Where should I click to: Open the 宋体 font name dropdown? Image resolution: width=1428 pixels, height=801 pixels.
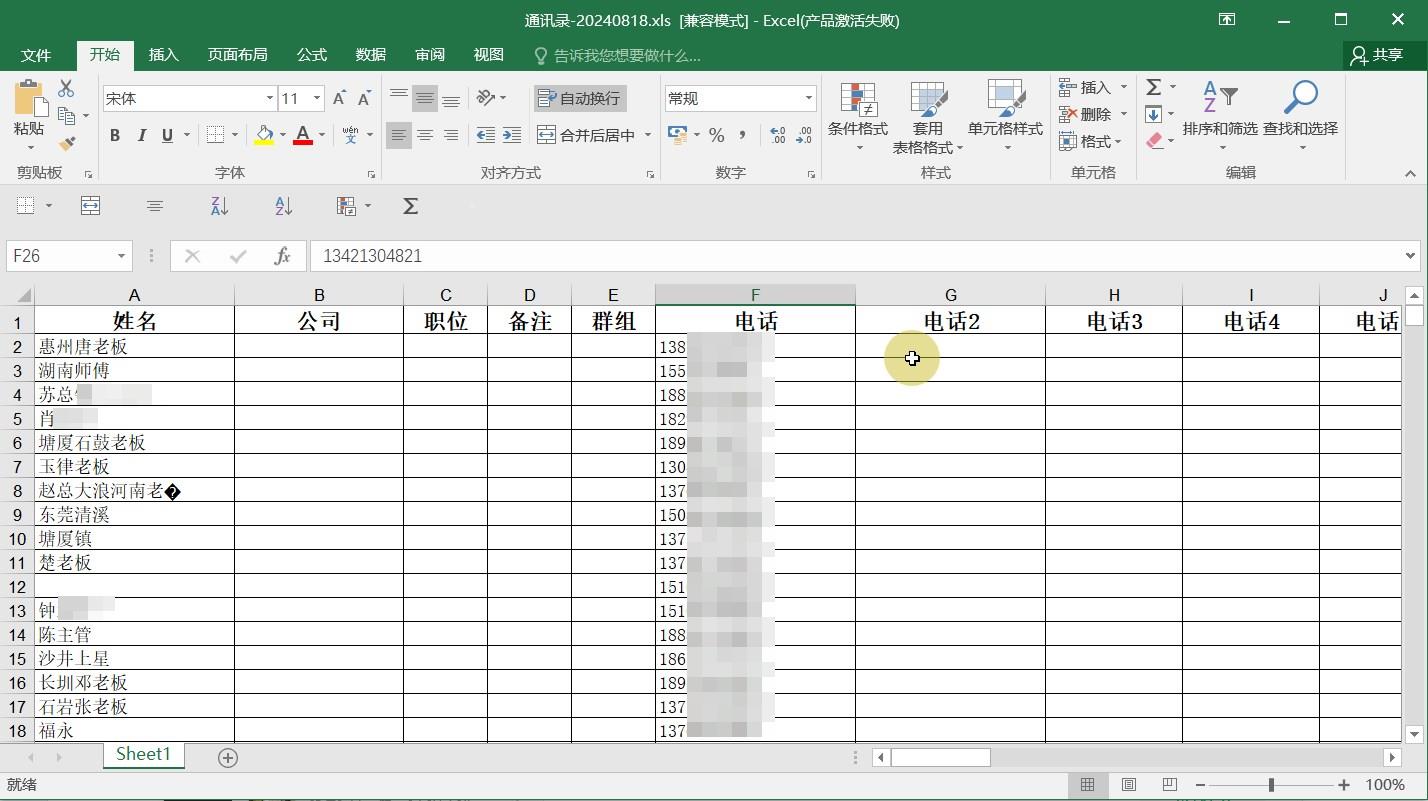(x=269, y=98)
